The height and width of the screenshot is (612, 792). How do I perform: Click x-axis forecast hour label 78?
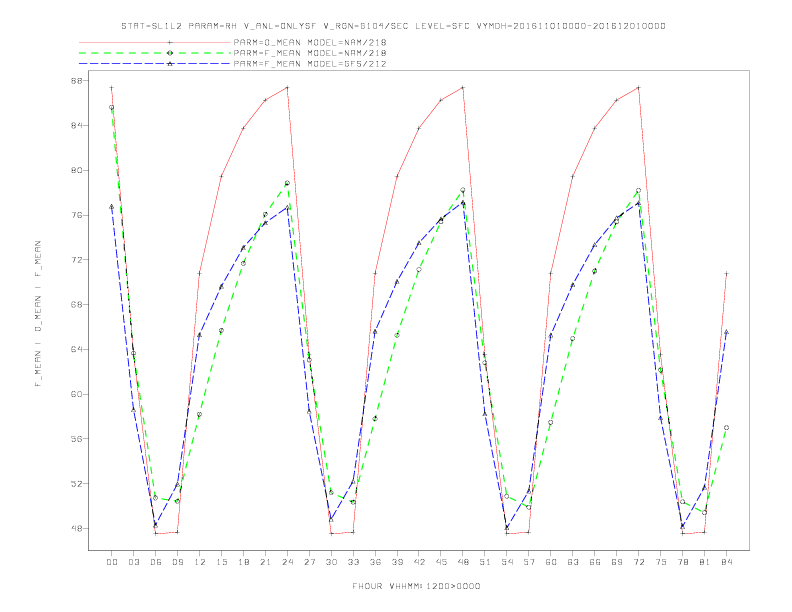coord(683,562)
